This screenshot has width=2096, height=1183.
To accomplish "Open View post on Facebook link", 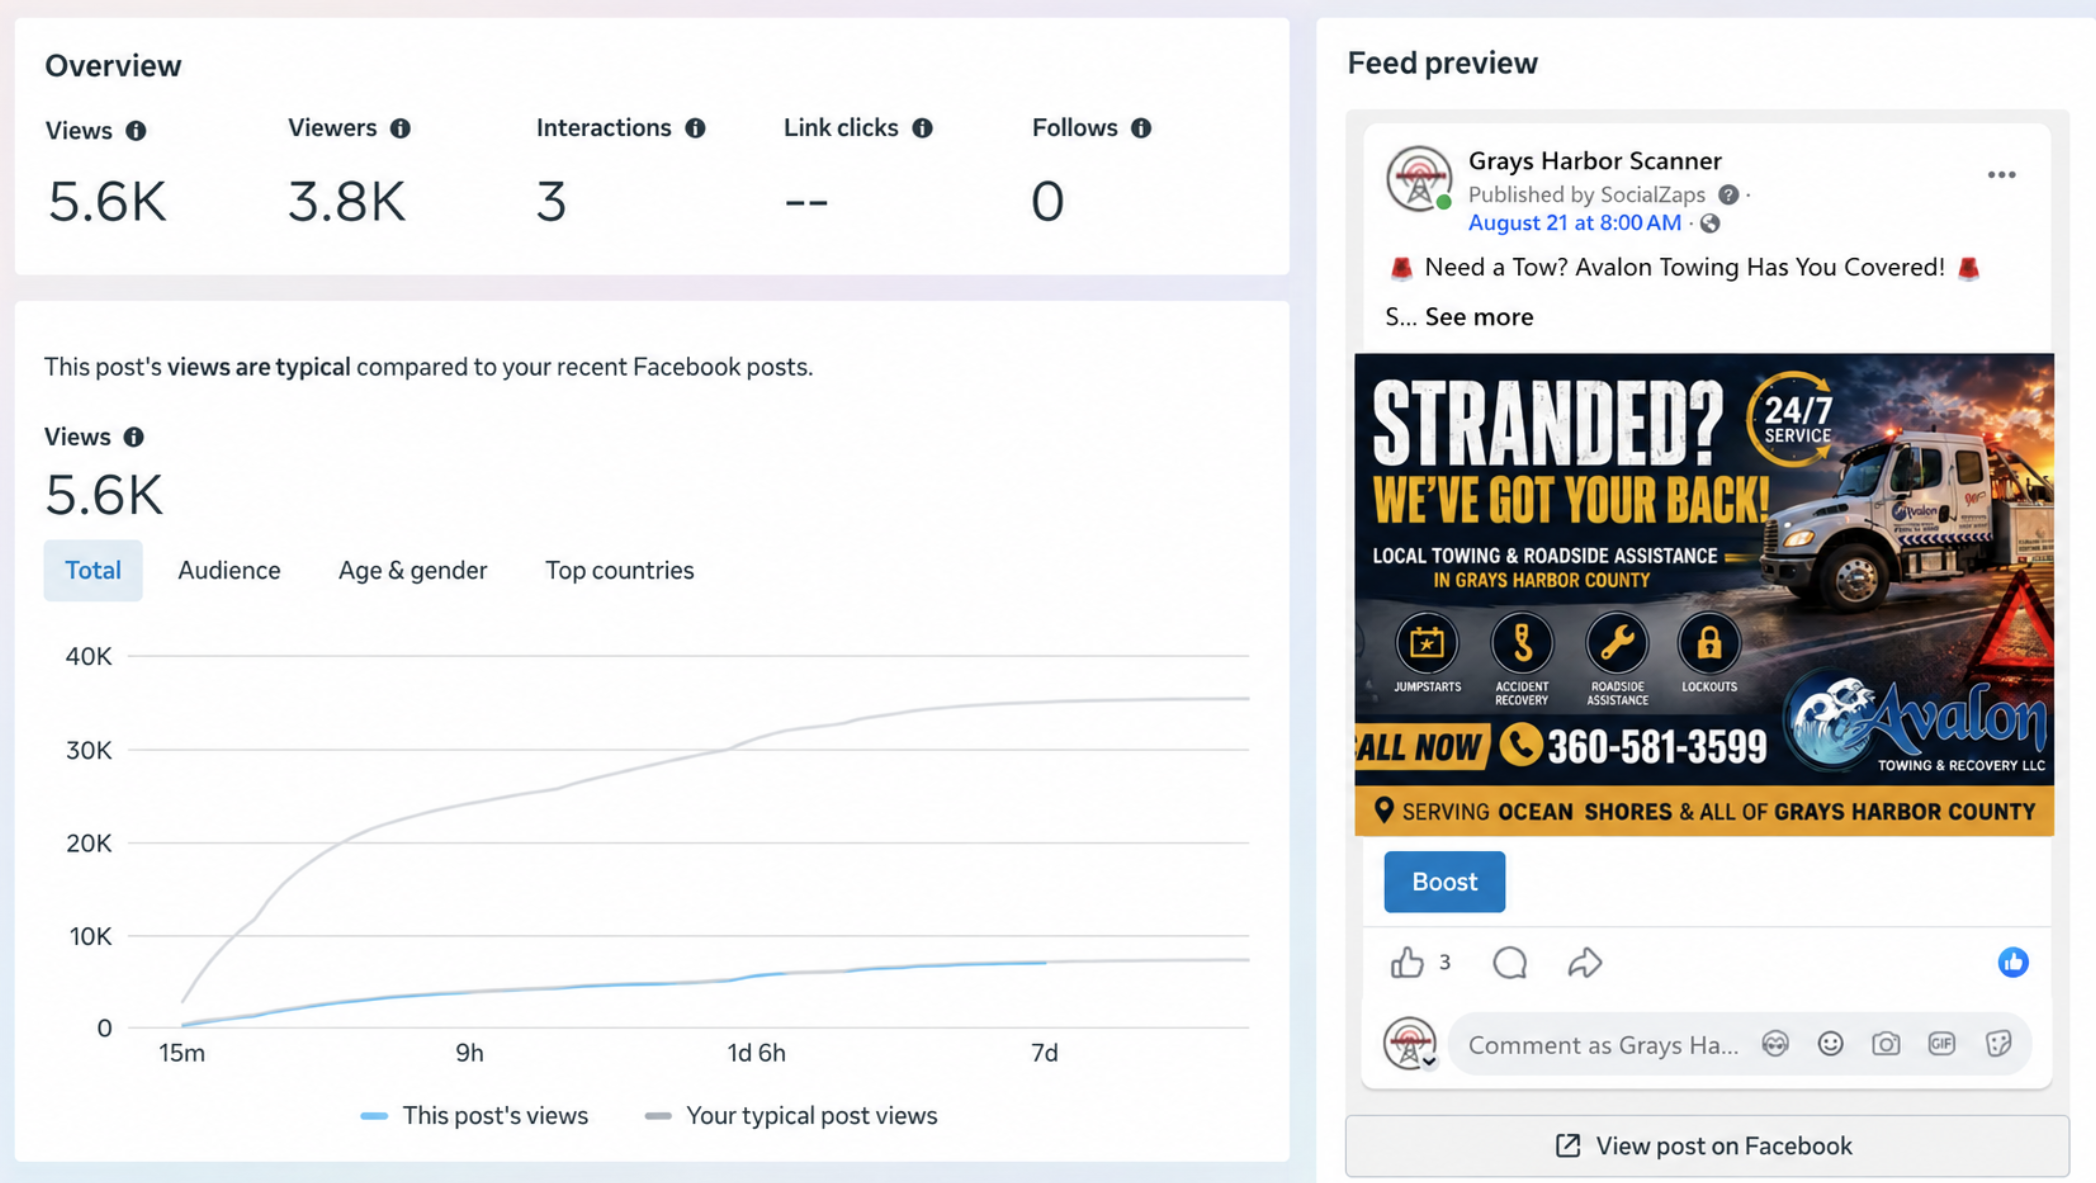I will (x=1706, y=1146).
